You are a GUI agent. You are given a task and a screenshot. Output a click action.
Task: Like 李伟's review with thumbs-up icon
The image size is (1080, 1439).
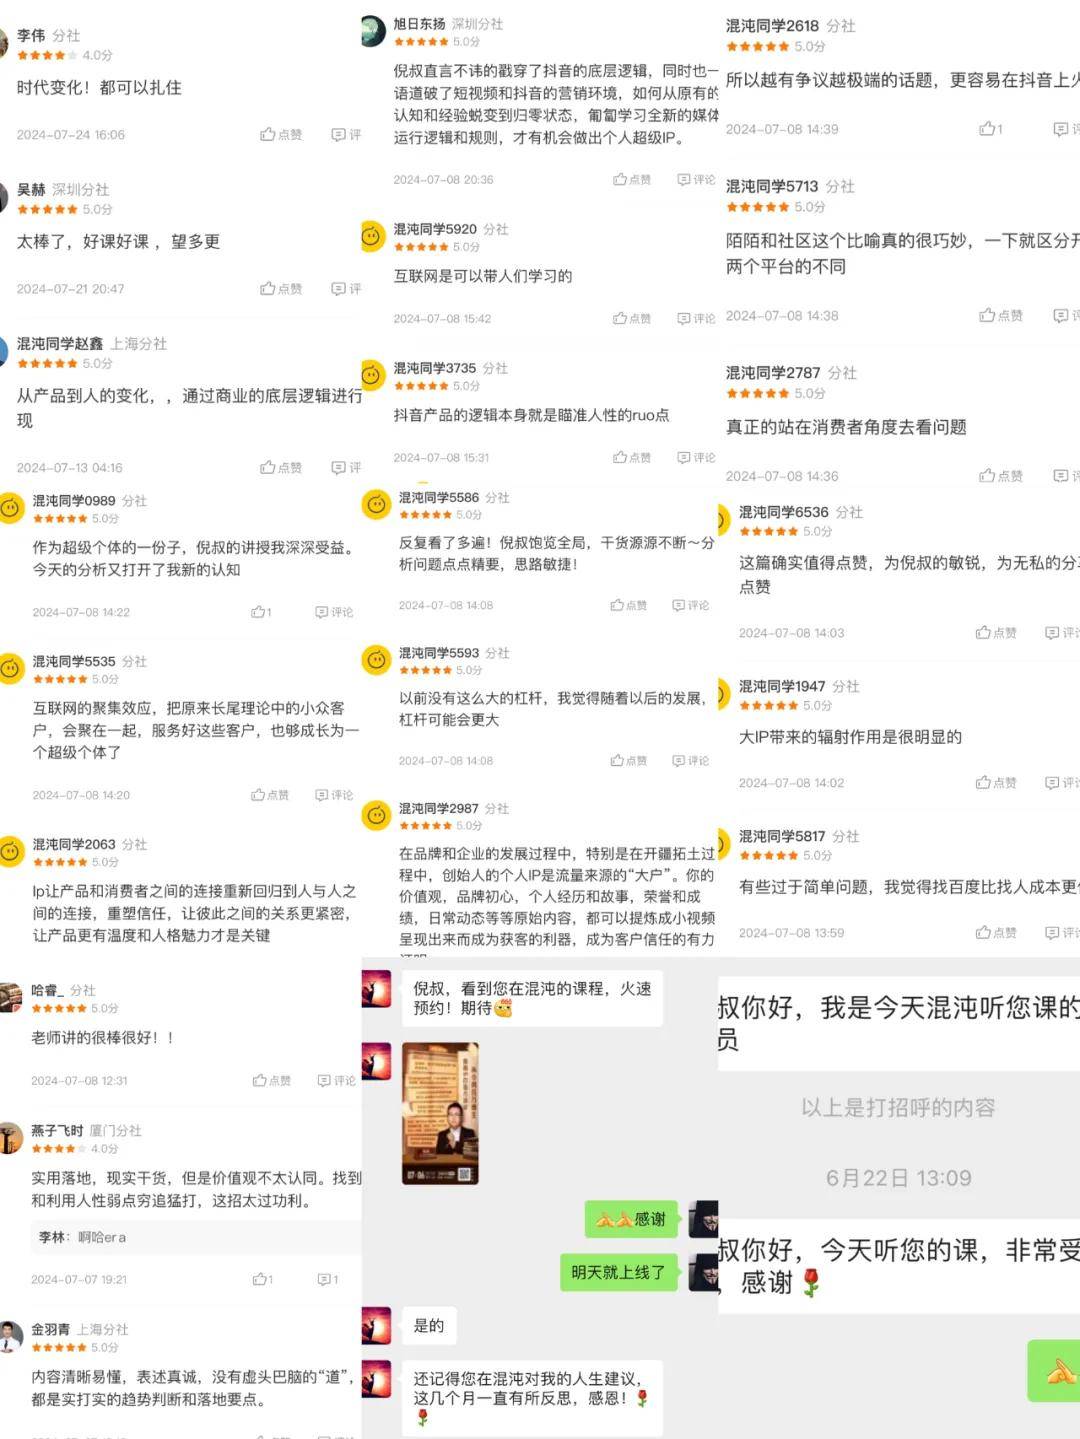pyautogui.click(x=281, y=134)
